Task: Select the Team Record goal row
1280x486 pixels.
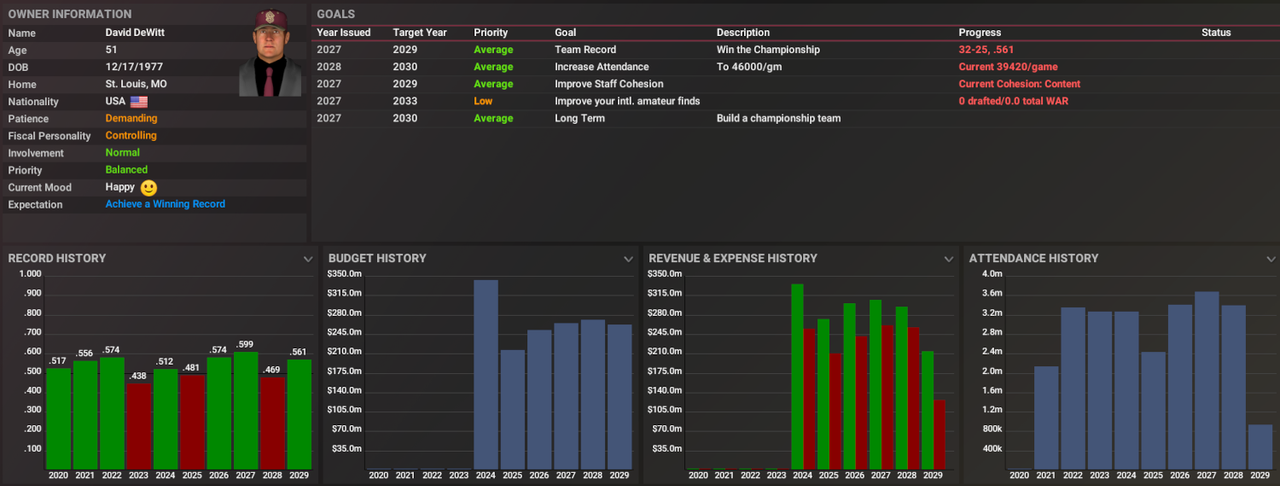Action: click(x=795, y=50)
